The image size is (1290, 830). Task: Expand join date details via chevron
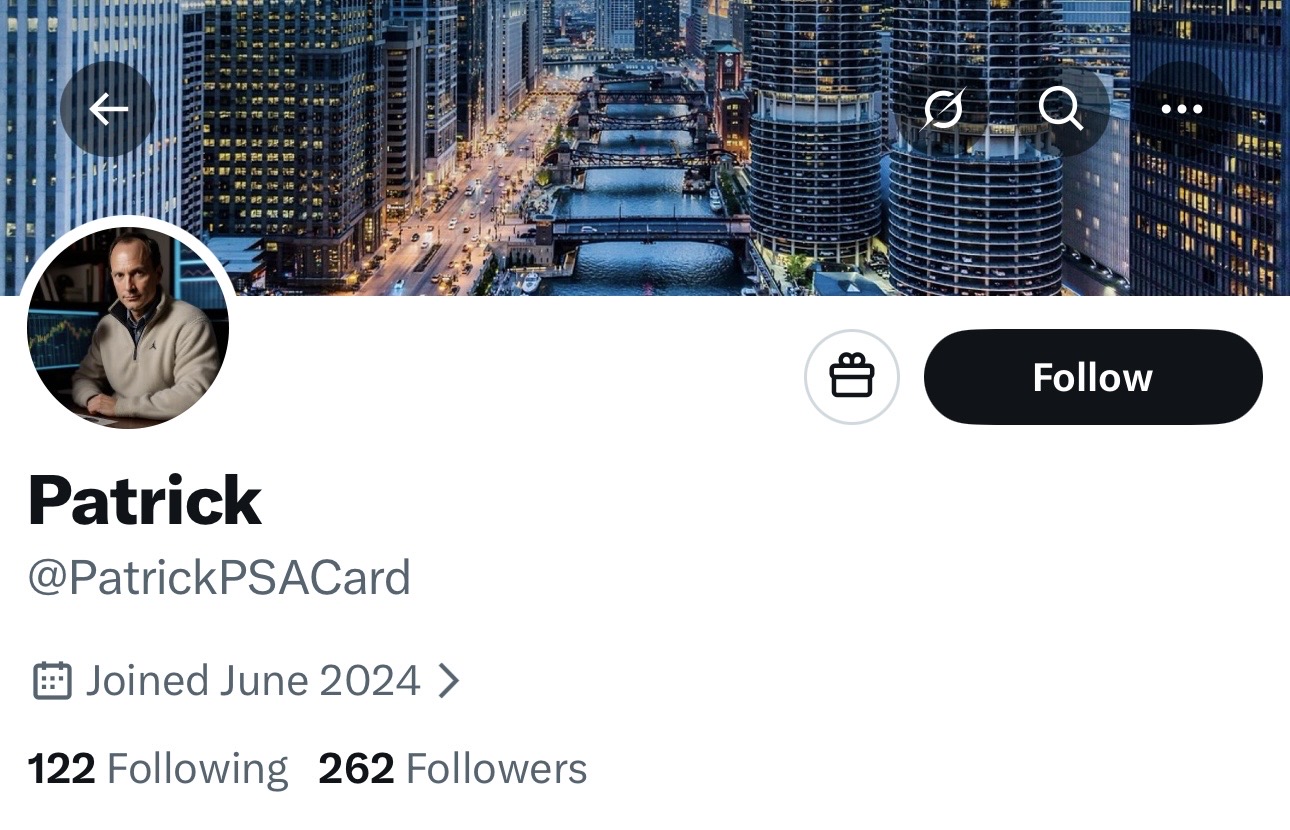coord(450,681)
